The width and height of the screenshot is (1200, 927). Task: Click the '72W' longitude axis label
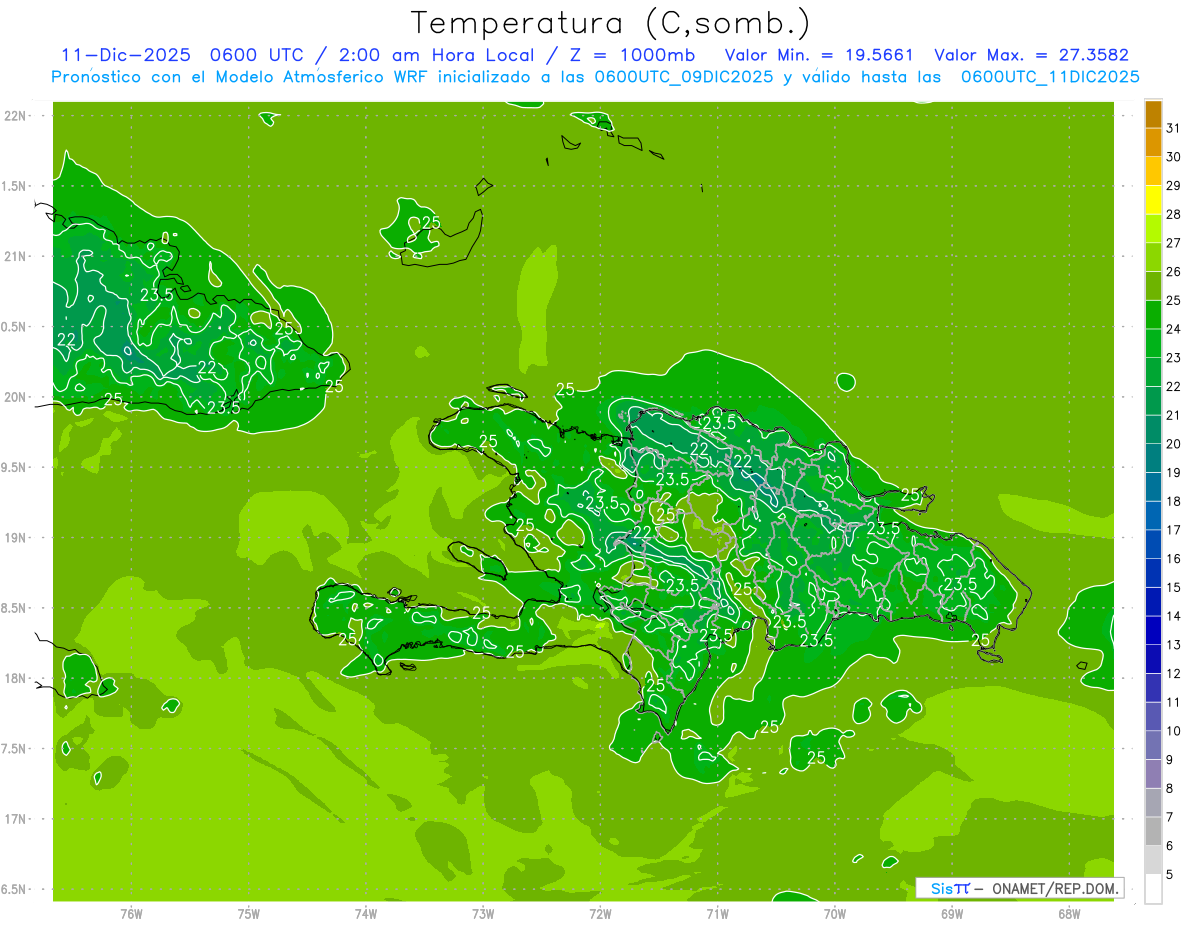pyautogui.click(x=600, y=914)
